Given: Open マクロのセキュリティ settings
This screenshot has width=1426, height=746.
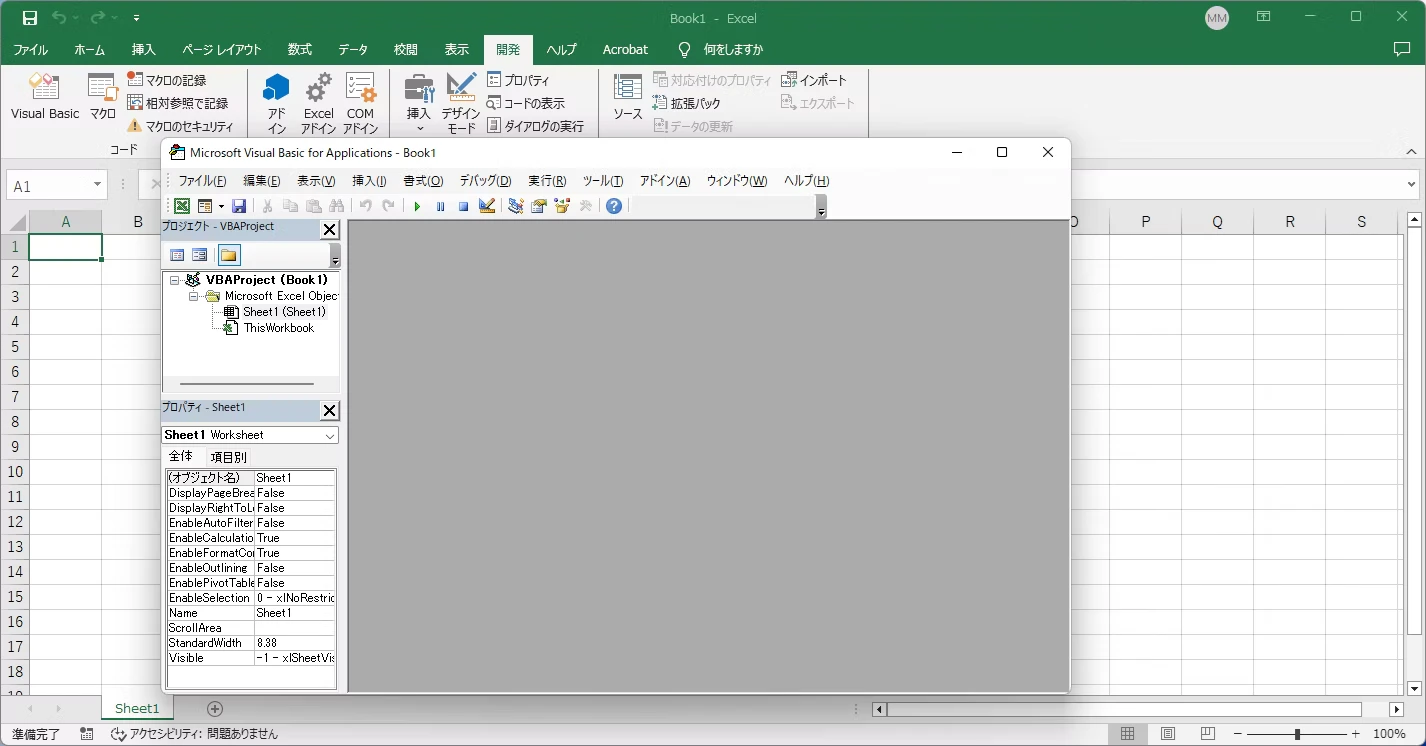Looking at the screenshot, I should [180, 126].
